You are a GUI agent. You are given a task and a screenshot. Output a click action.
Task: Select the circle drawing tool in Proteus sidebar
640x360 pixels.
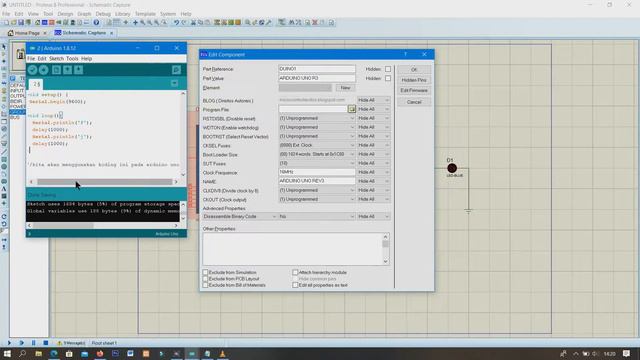[x=4, y=167]
